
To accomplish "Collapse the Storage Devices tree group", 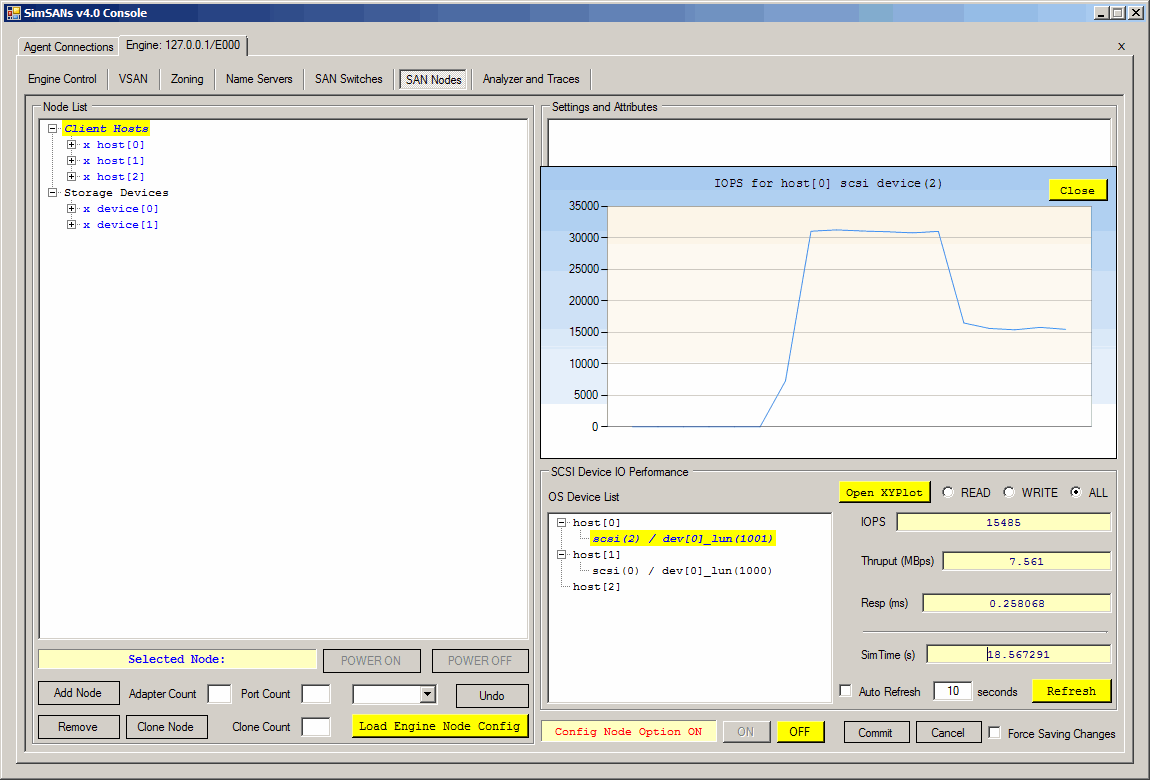I will (x=53, y=193).
